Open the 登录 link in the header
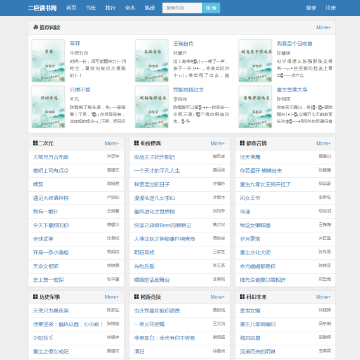 (x=311, y=8)
